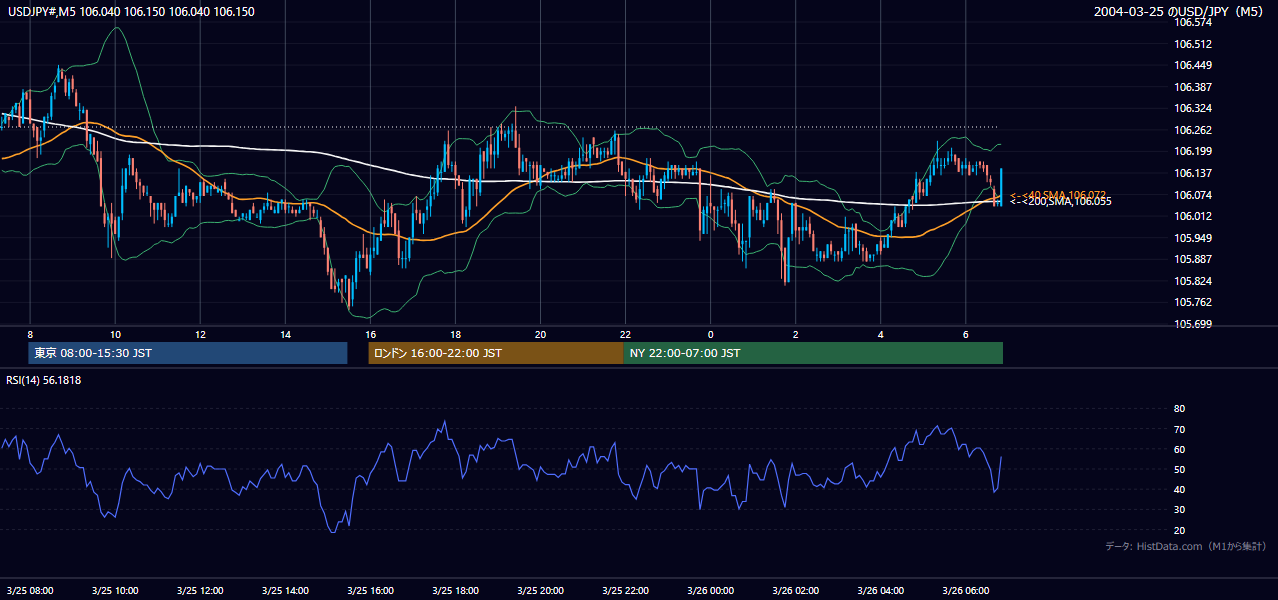
Task: Click price axis value 106.074
Action: 1194,195
